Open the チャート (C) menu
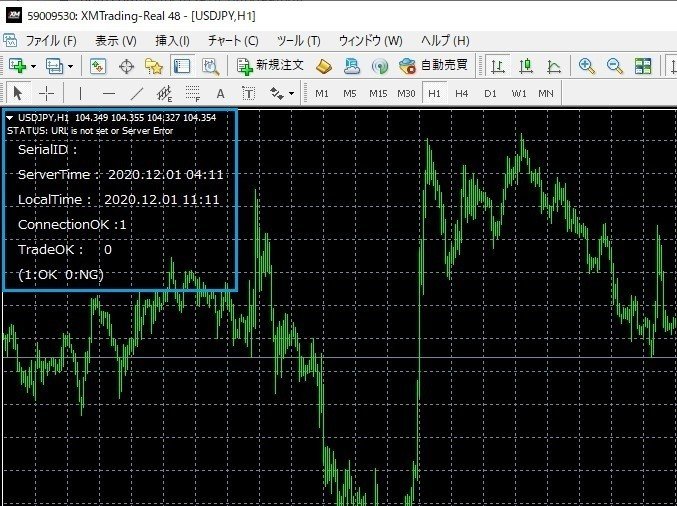Image resolution: width=677 pixels, height=506 pixels. 233,41
